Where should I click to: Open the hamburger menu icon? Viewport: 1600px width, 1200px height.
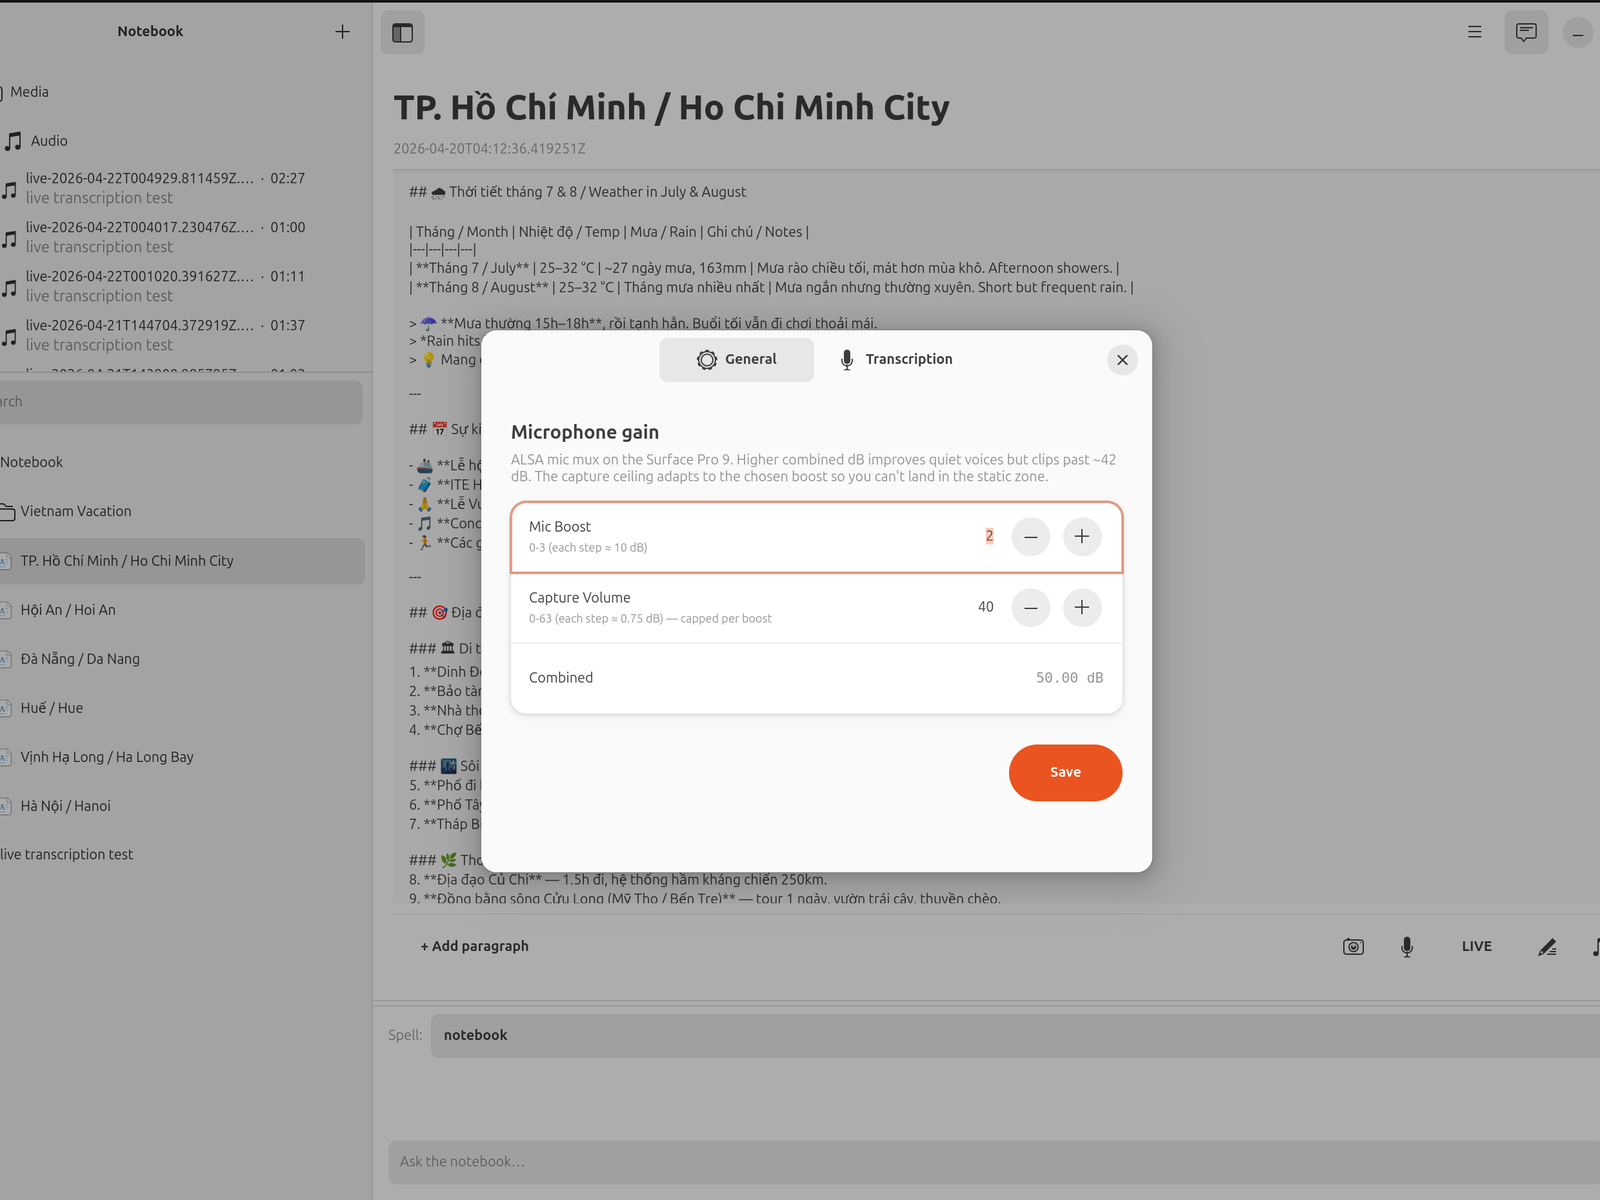(1474, 32)
